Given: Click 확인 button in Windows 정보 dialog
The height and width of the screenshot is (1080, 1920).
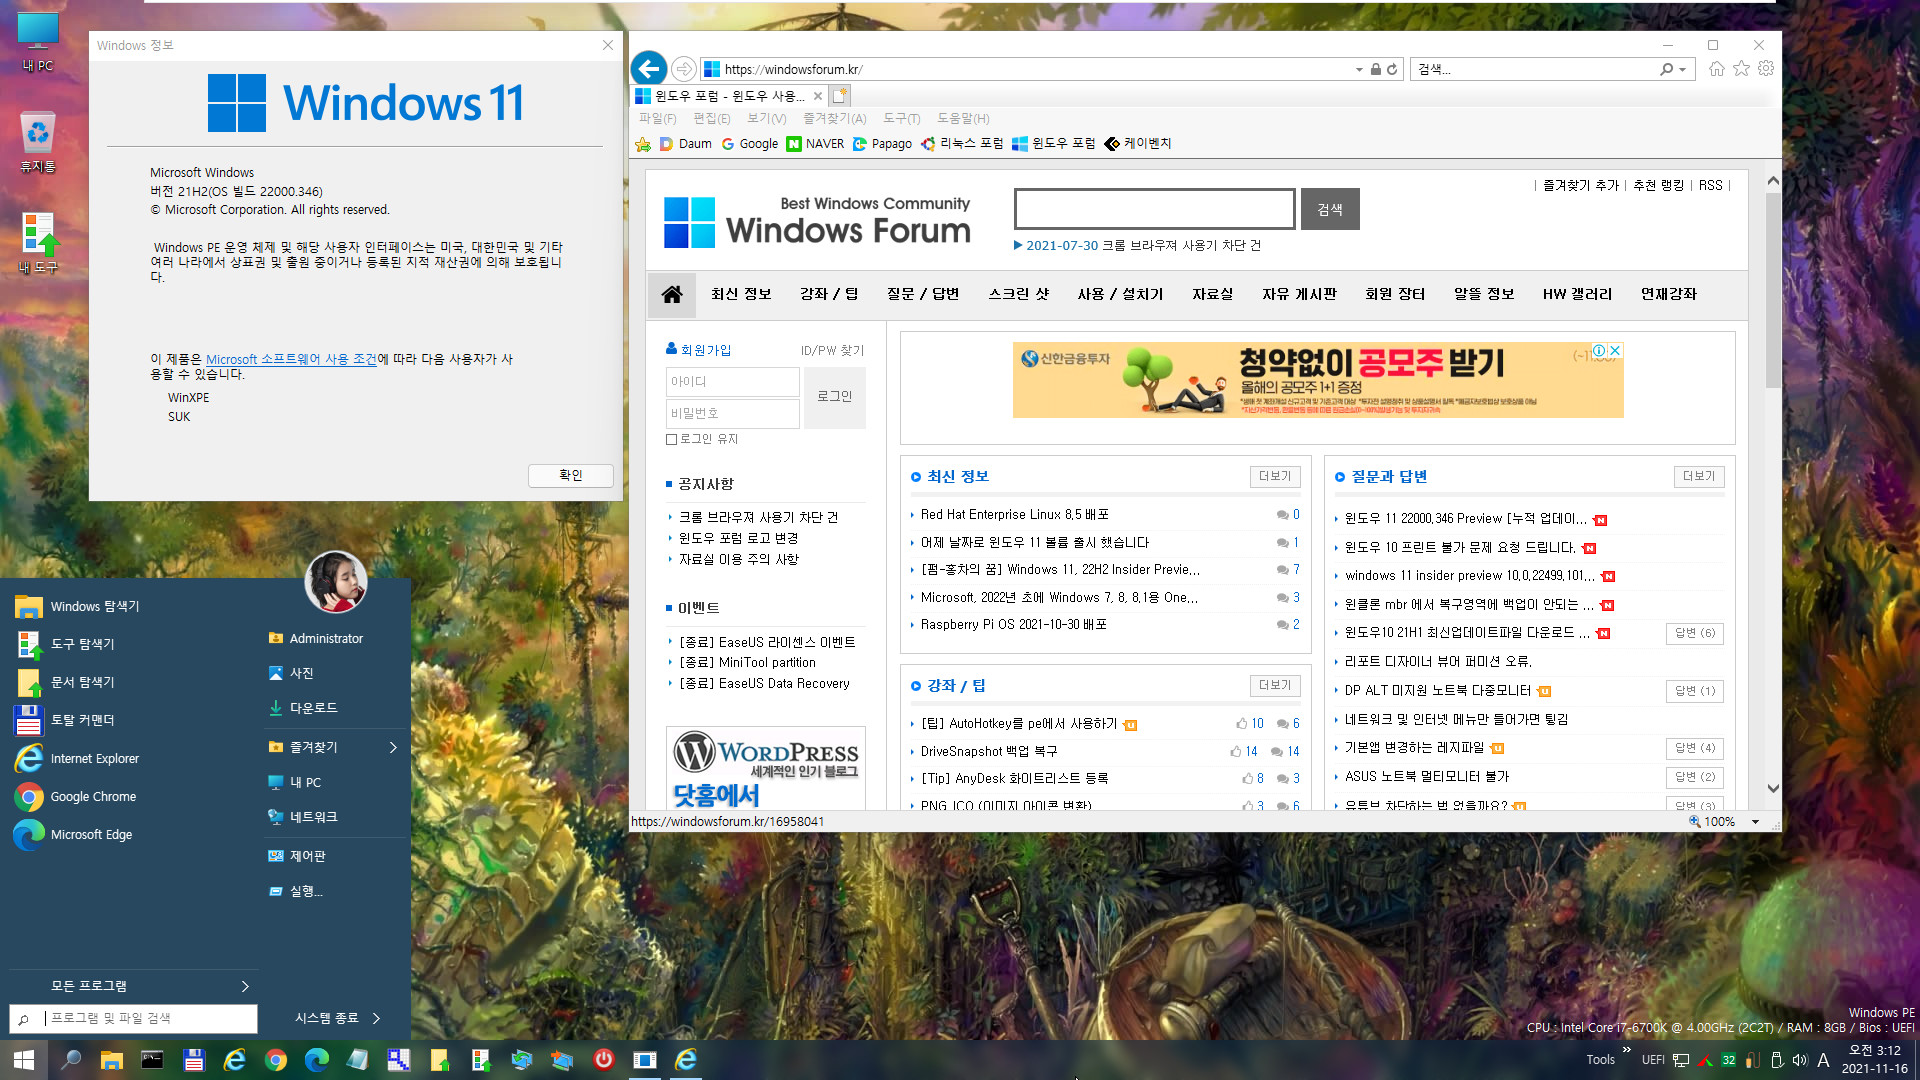Looking at the screenshot, I should tap(571, 476).
